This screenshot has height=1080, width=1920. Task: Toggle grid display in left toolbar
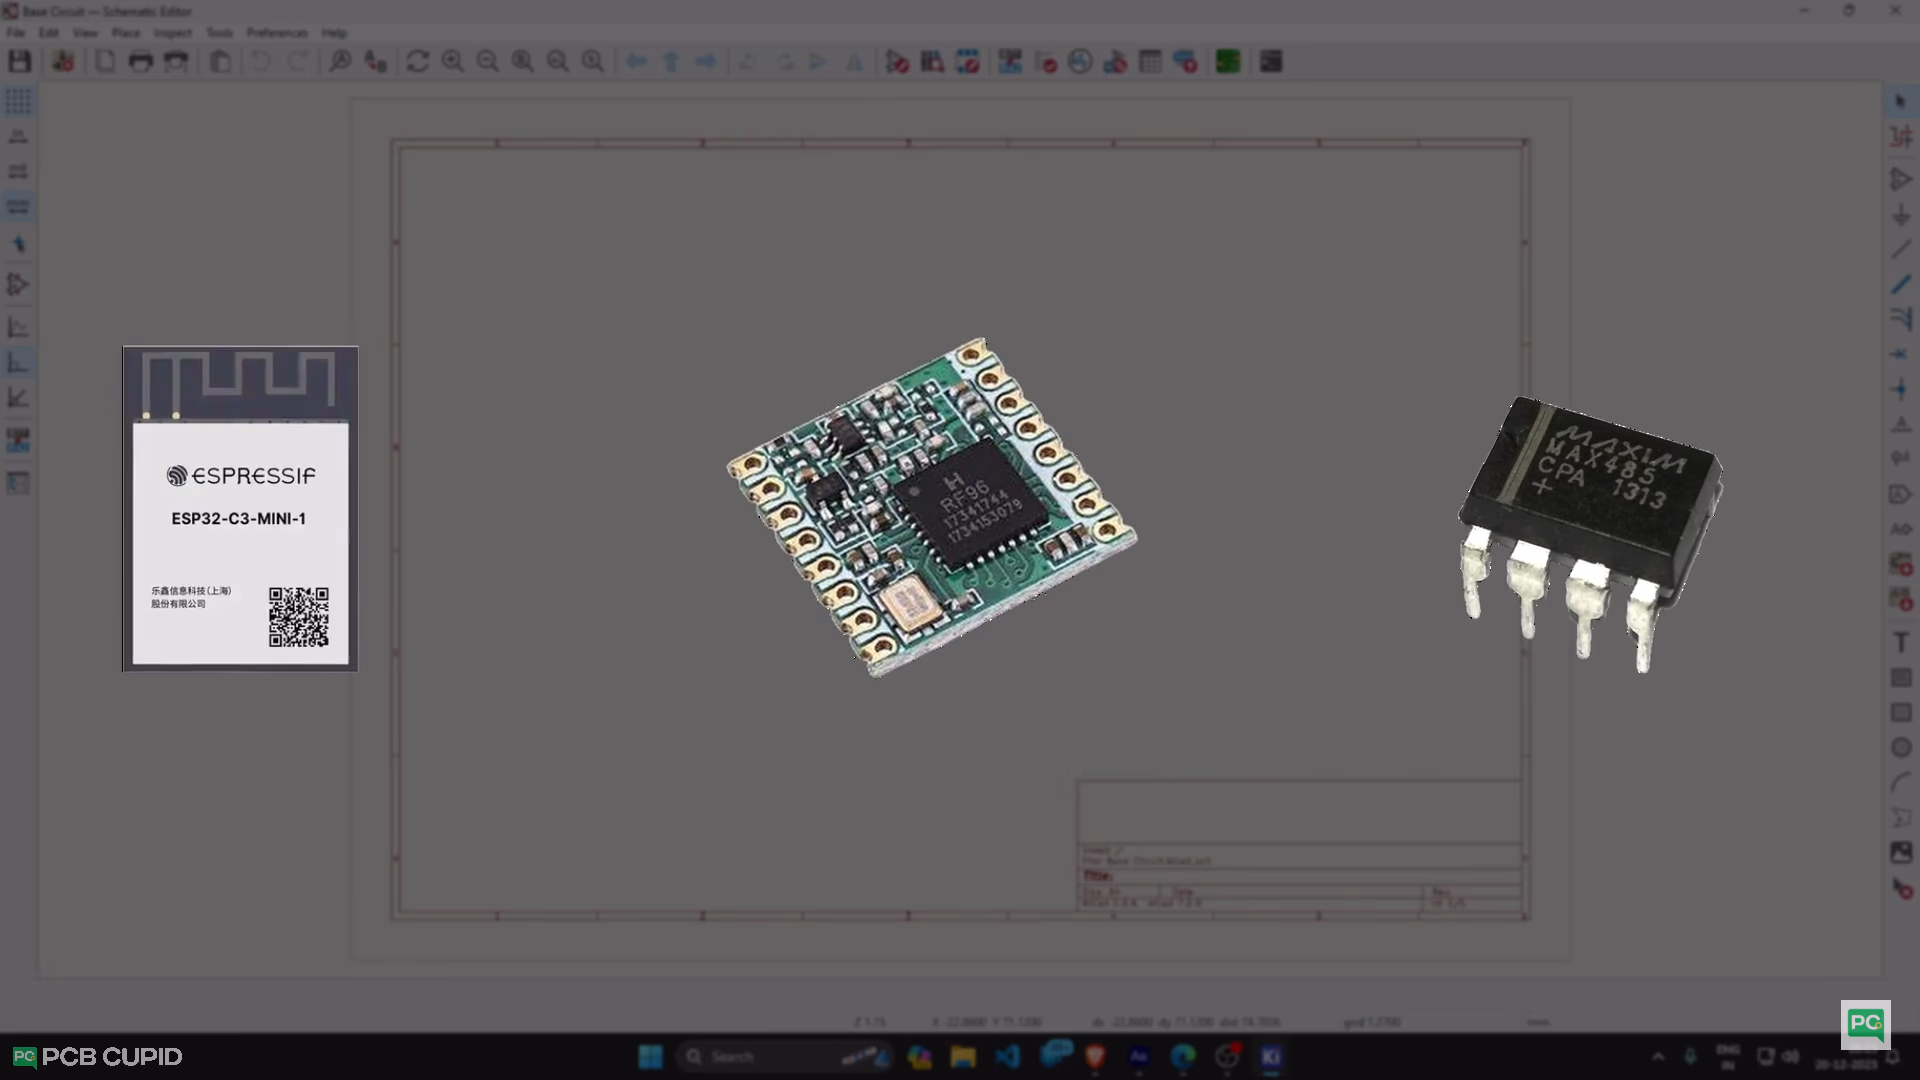coord(18,101)
